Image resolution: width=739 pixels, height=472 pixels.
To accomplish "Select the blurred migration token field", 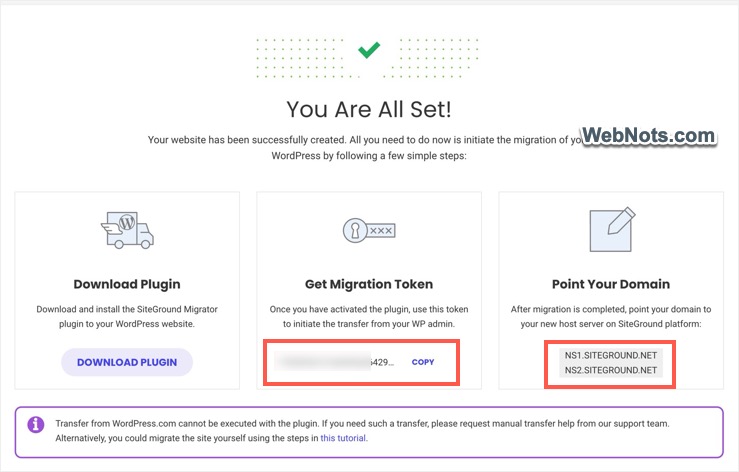I will (336, 361).
